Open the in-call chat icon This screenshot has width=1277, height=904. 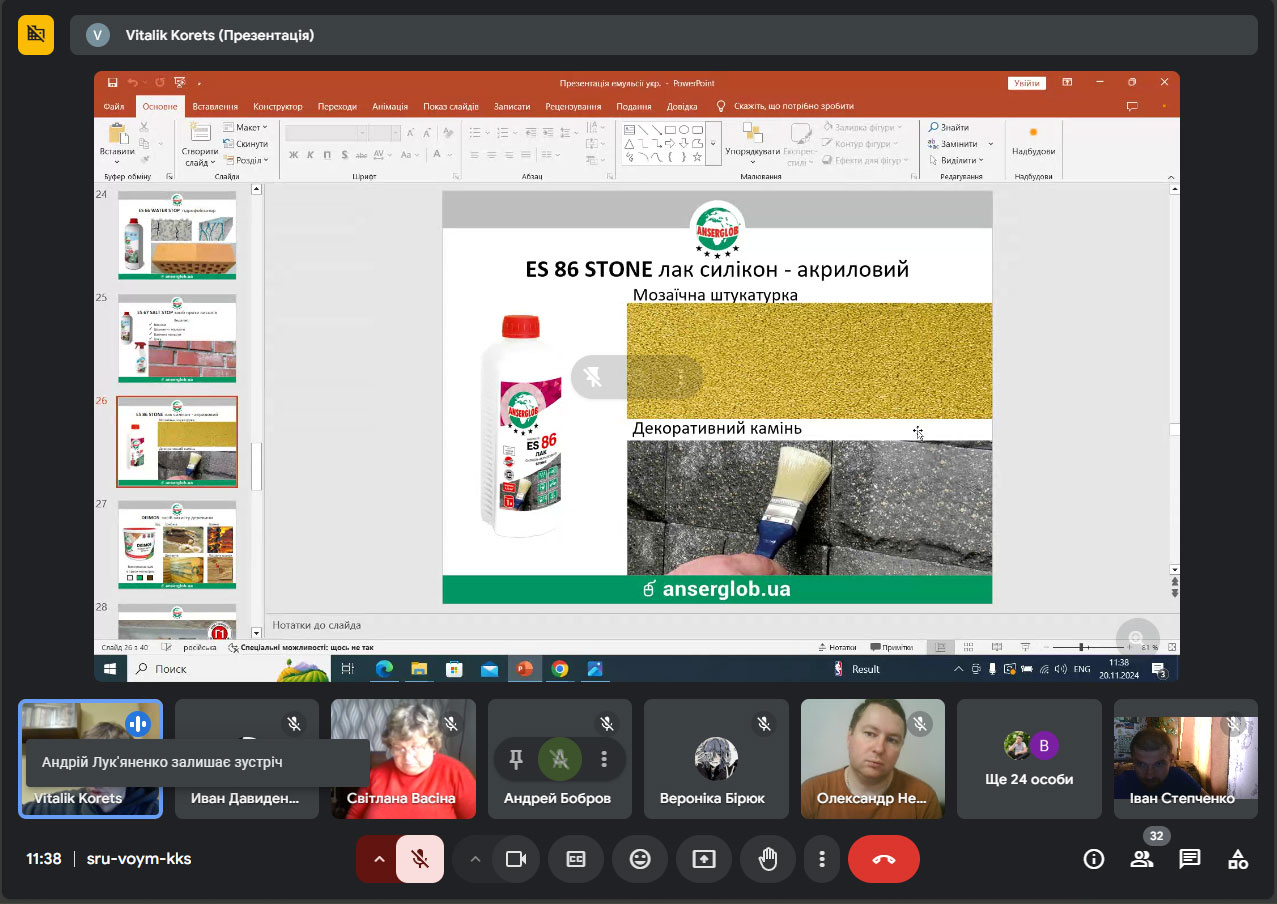(1190, 859)
